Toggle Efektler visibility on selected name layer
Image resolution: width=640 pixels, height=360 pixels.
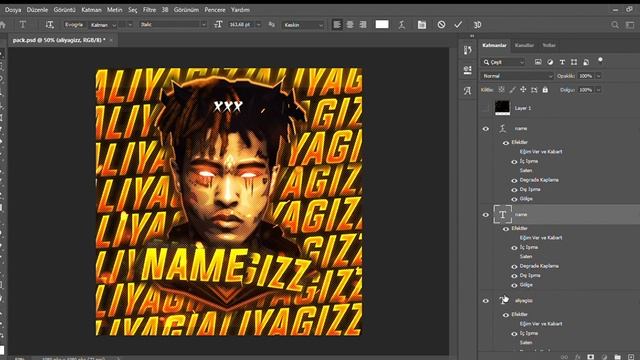click(506, 229)
